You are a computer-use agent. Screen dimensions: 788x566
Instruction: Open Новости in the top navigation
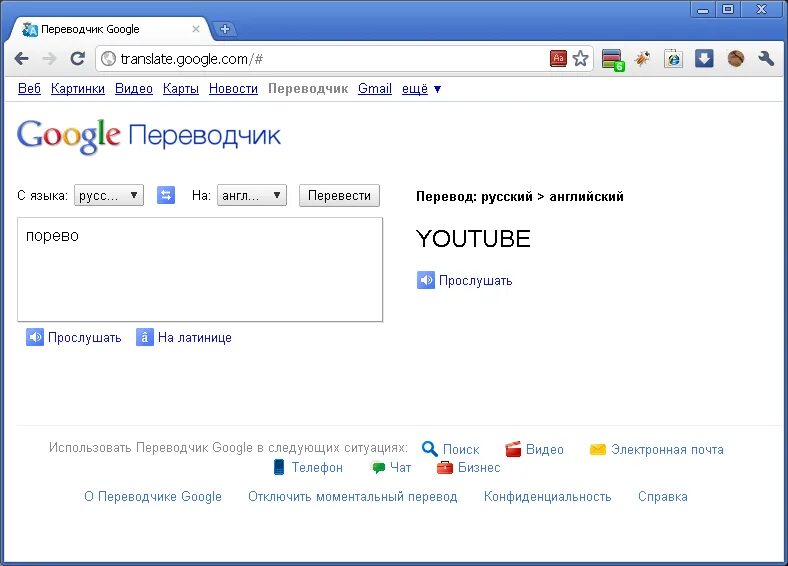tap(233, 88)
